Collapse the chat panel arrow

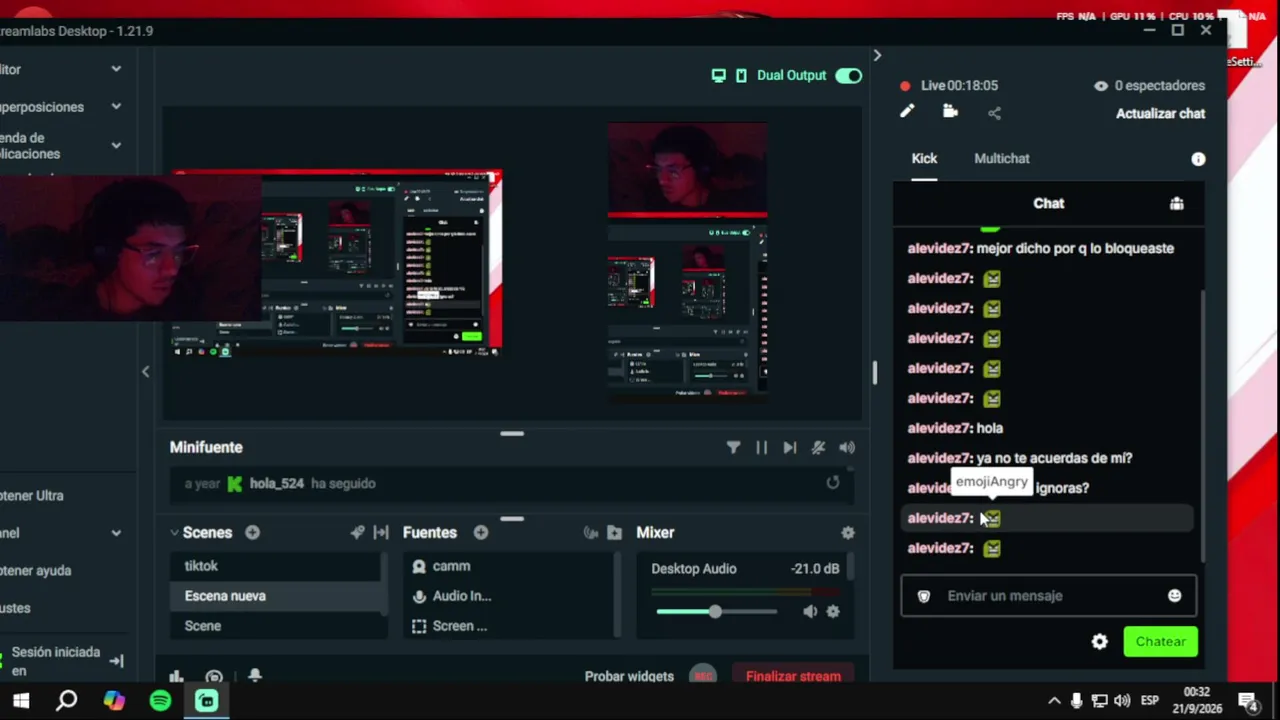(877, 55)
